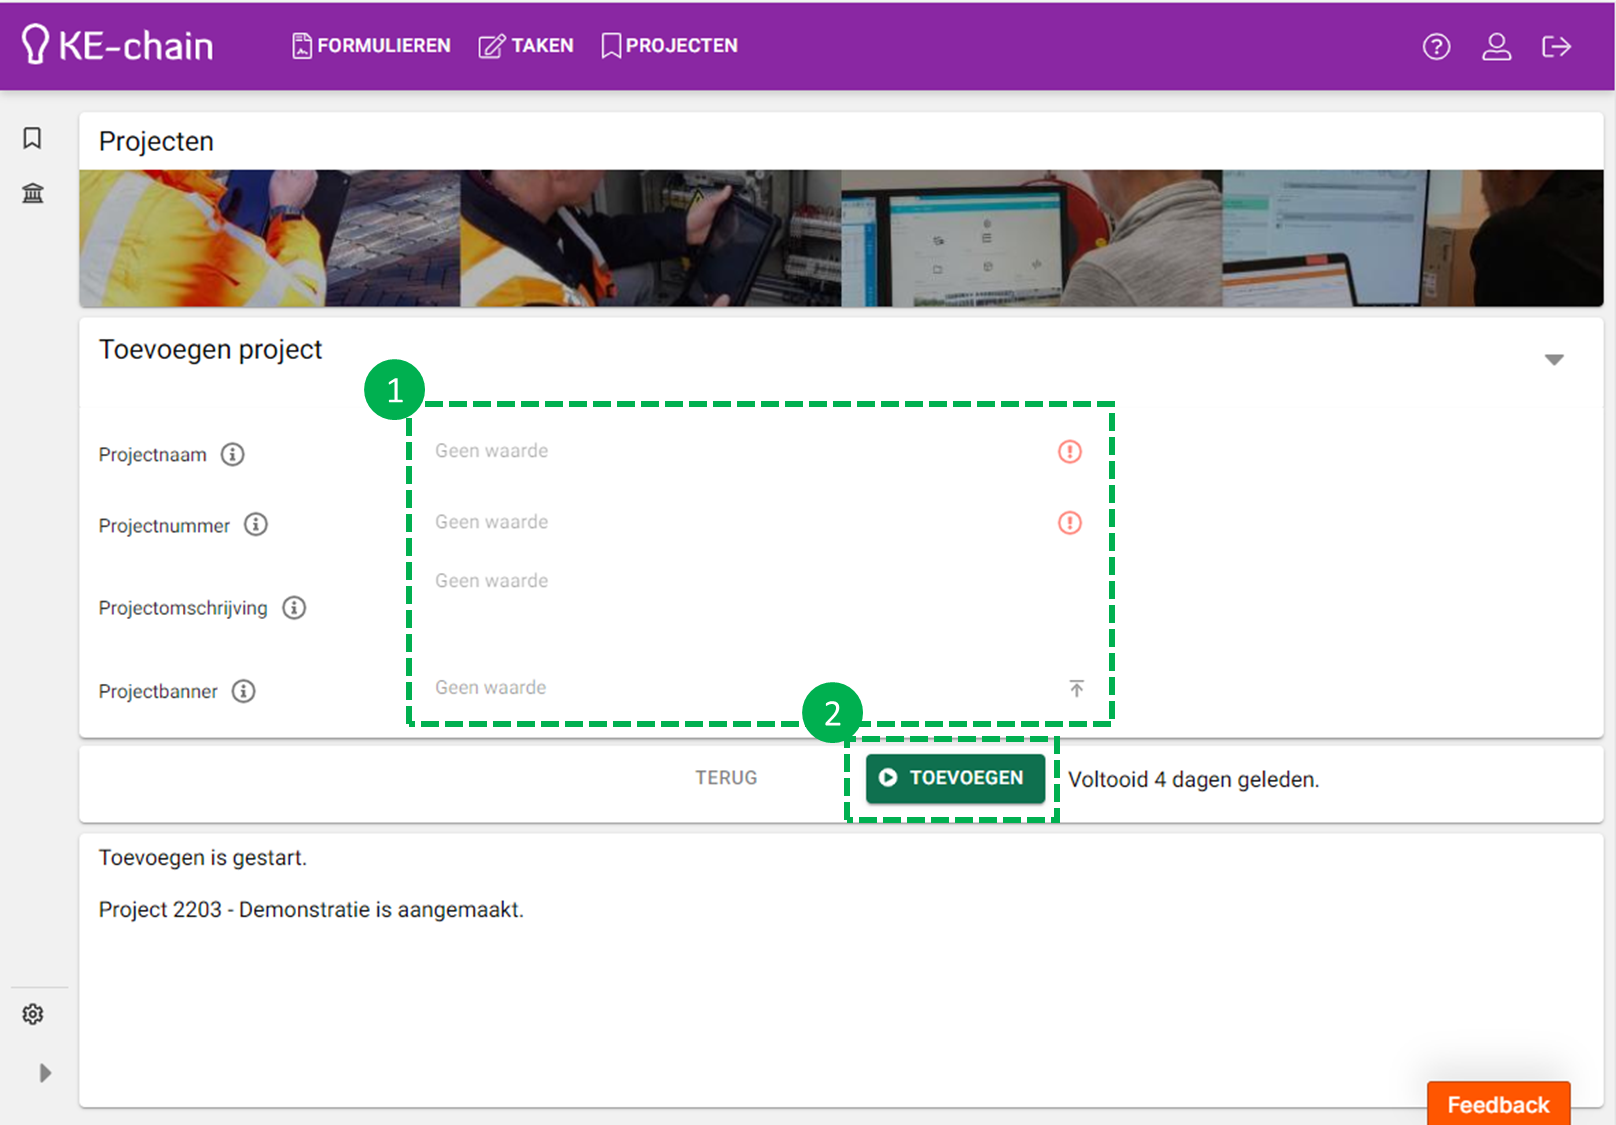Click the Projectnaam input field
The height and width of the screenshot is (1125, 1616).
(x=740, y=451)
